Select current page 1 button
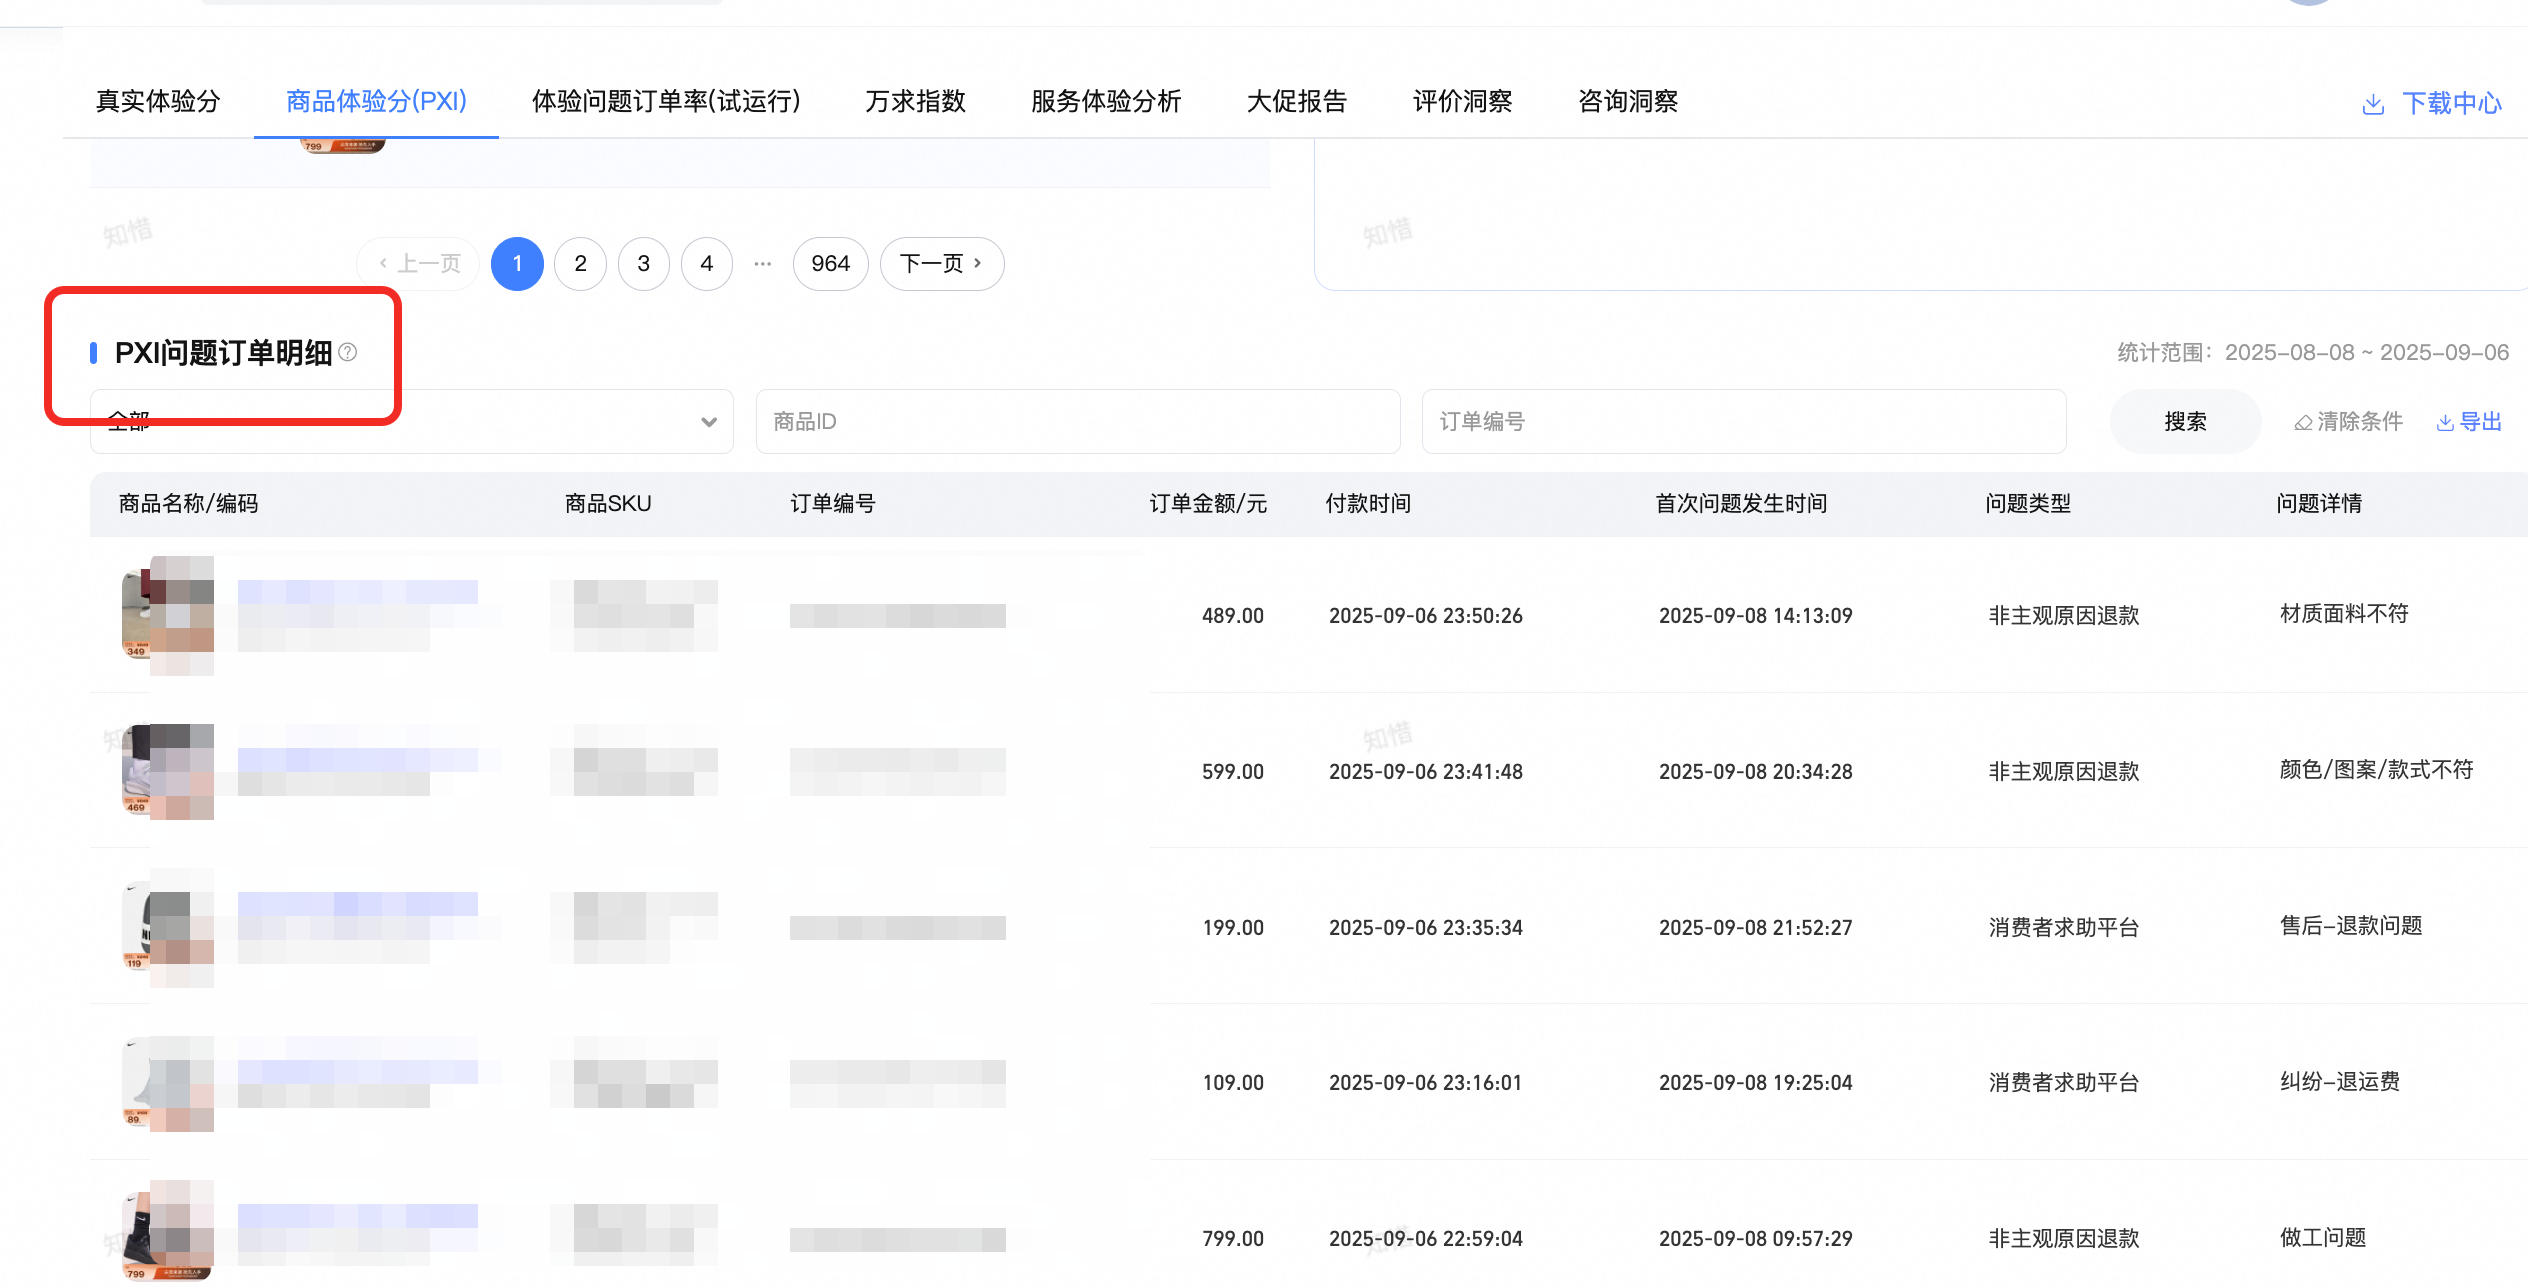This screenshot has height=1288, width=2528. point(517,264)
